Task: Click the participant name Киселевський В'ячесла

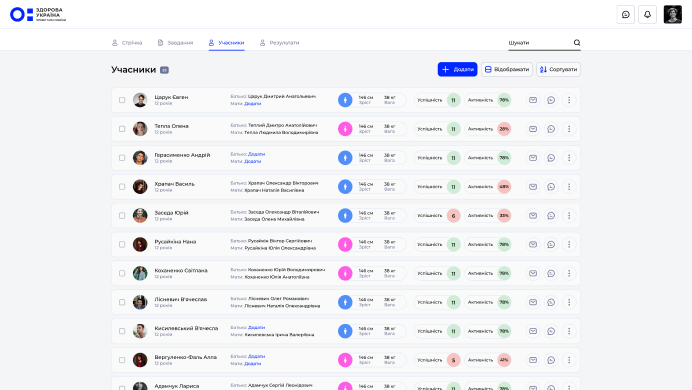Action: [x=186, y=328]
